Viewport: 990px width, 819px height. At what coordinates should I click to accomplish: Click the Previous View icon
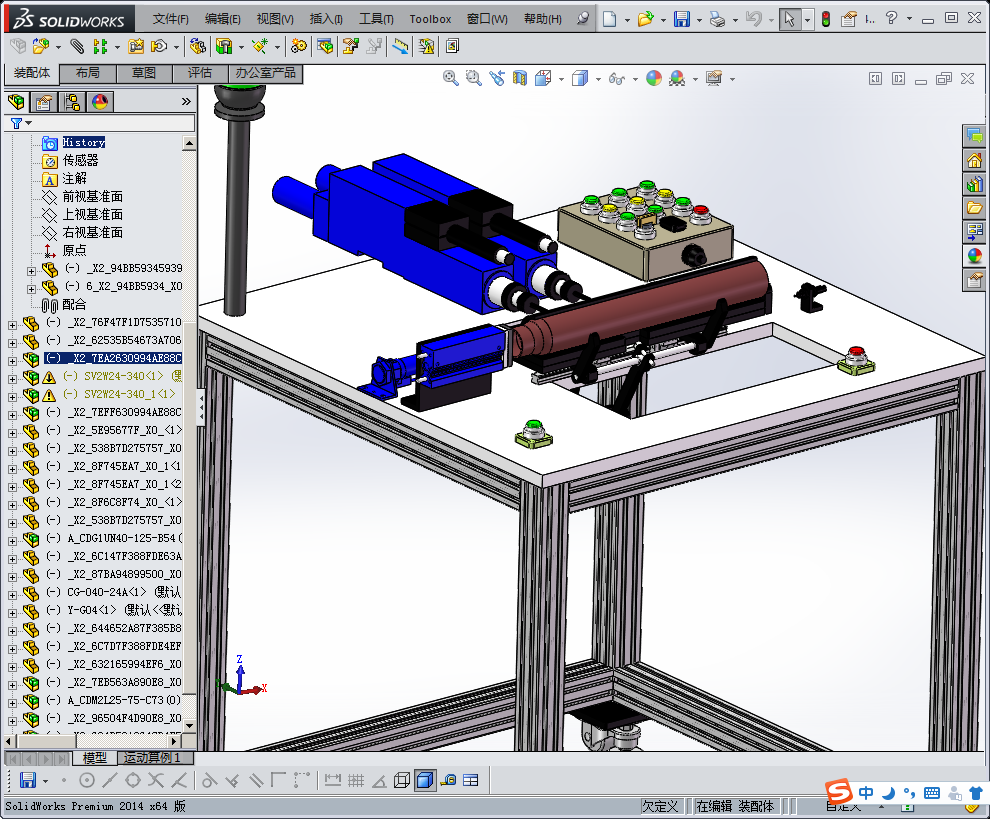[x=497, y=78]
